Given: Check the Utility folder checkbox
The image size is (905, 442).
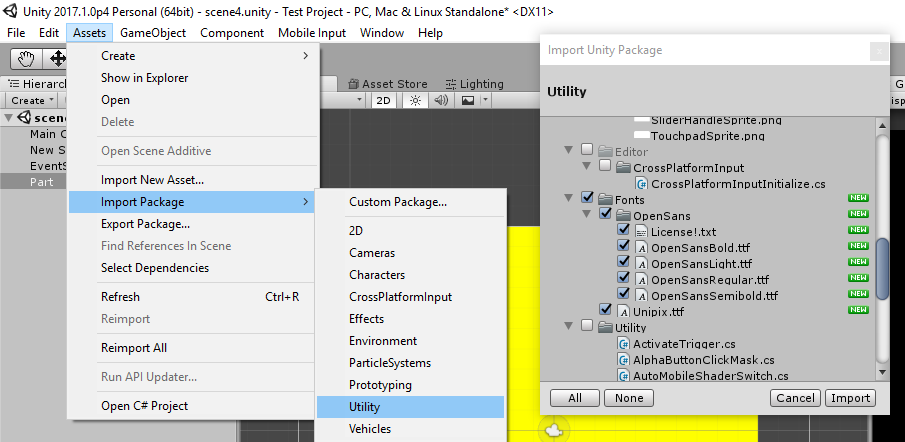Looking at the screenshot, I should point(587,325).
